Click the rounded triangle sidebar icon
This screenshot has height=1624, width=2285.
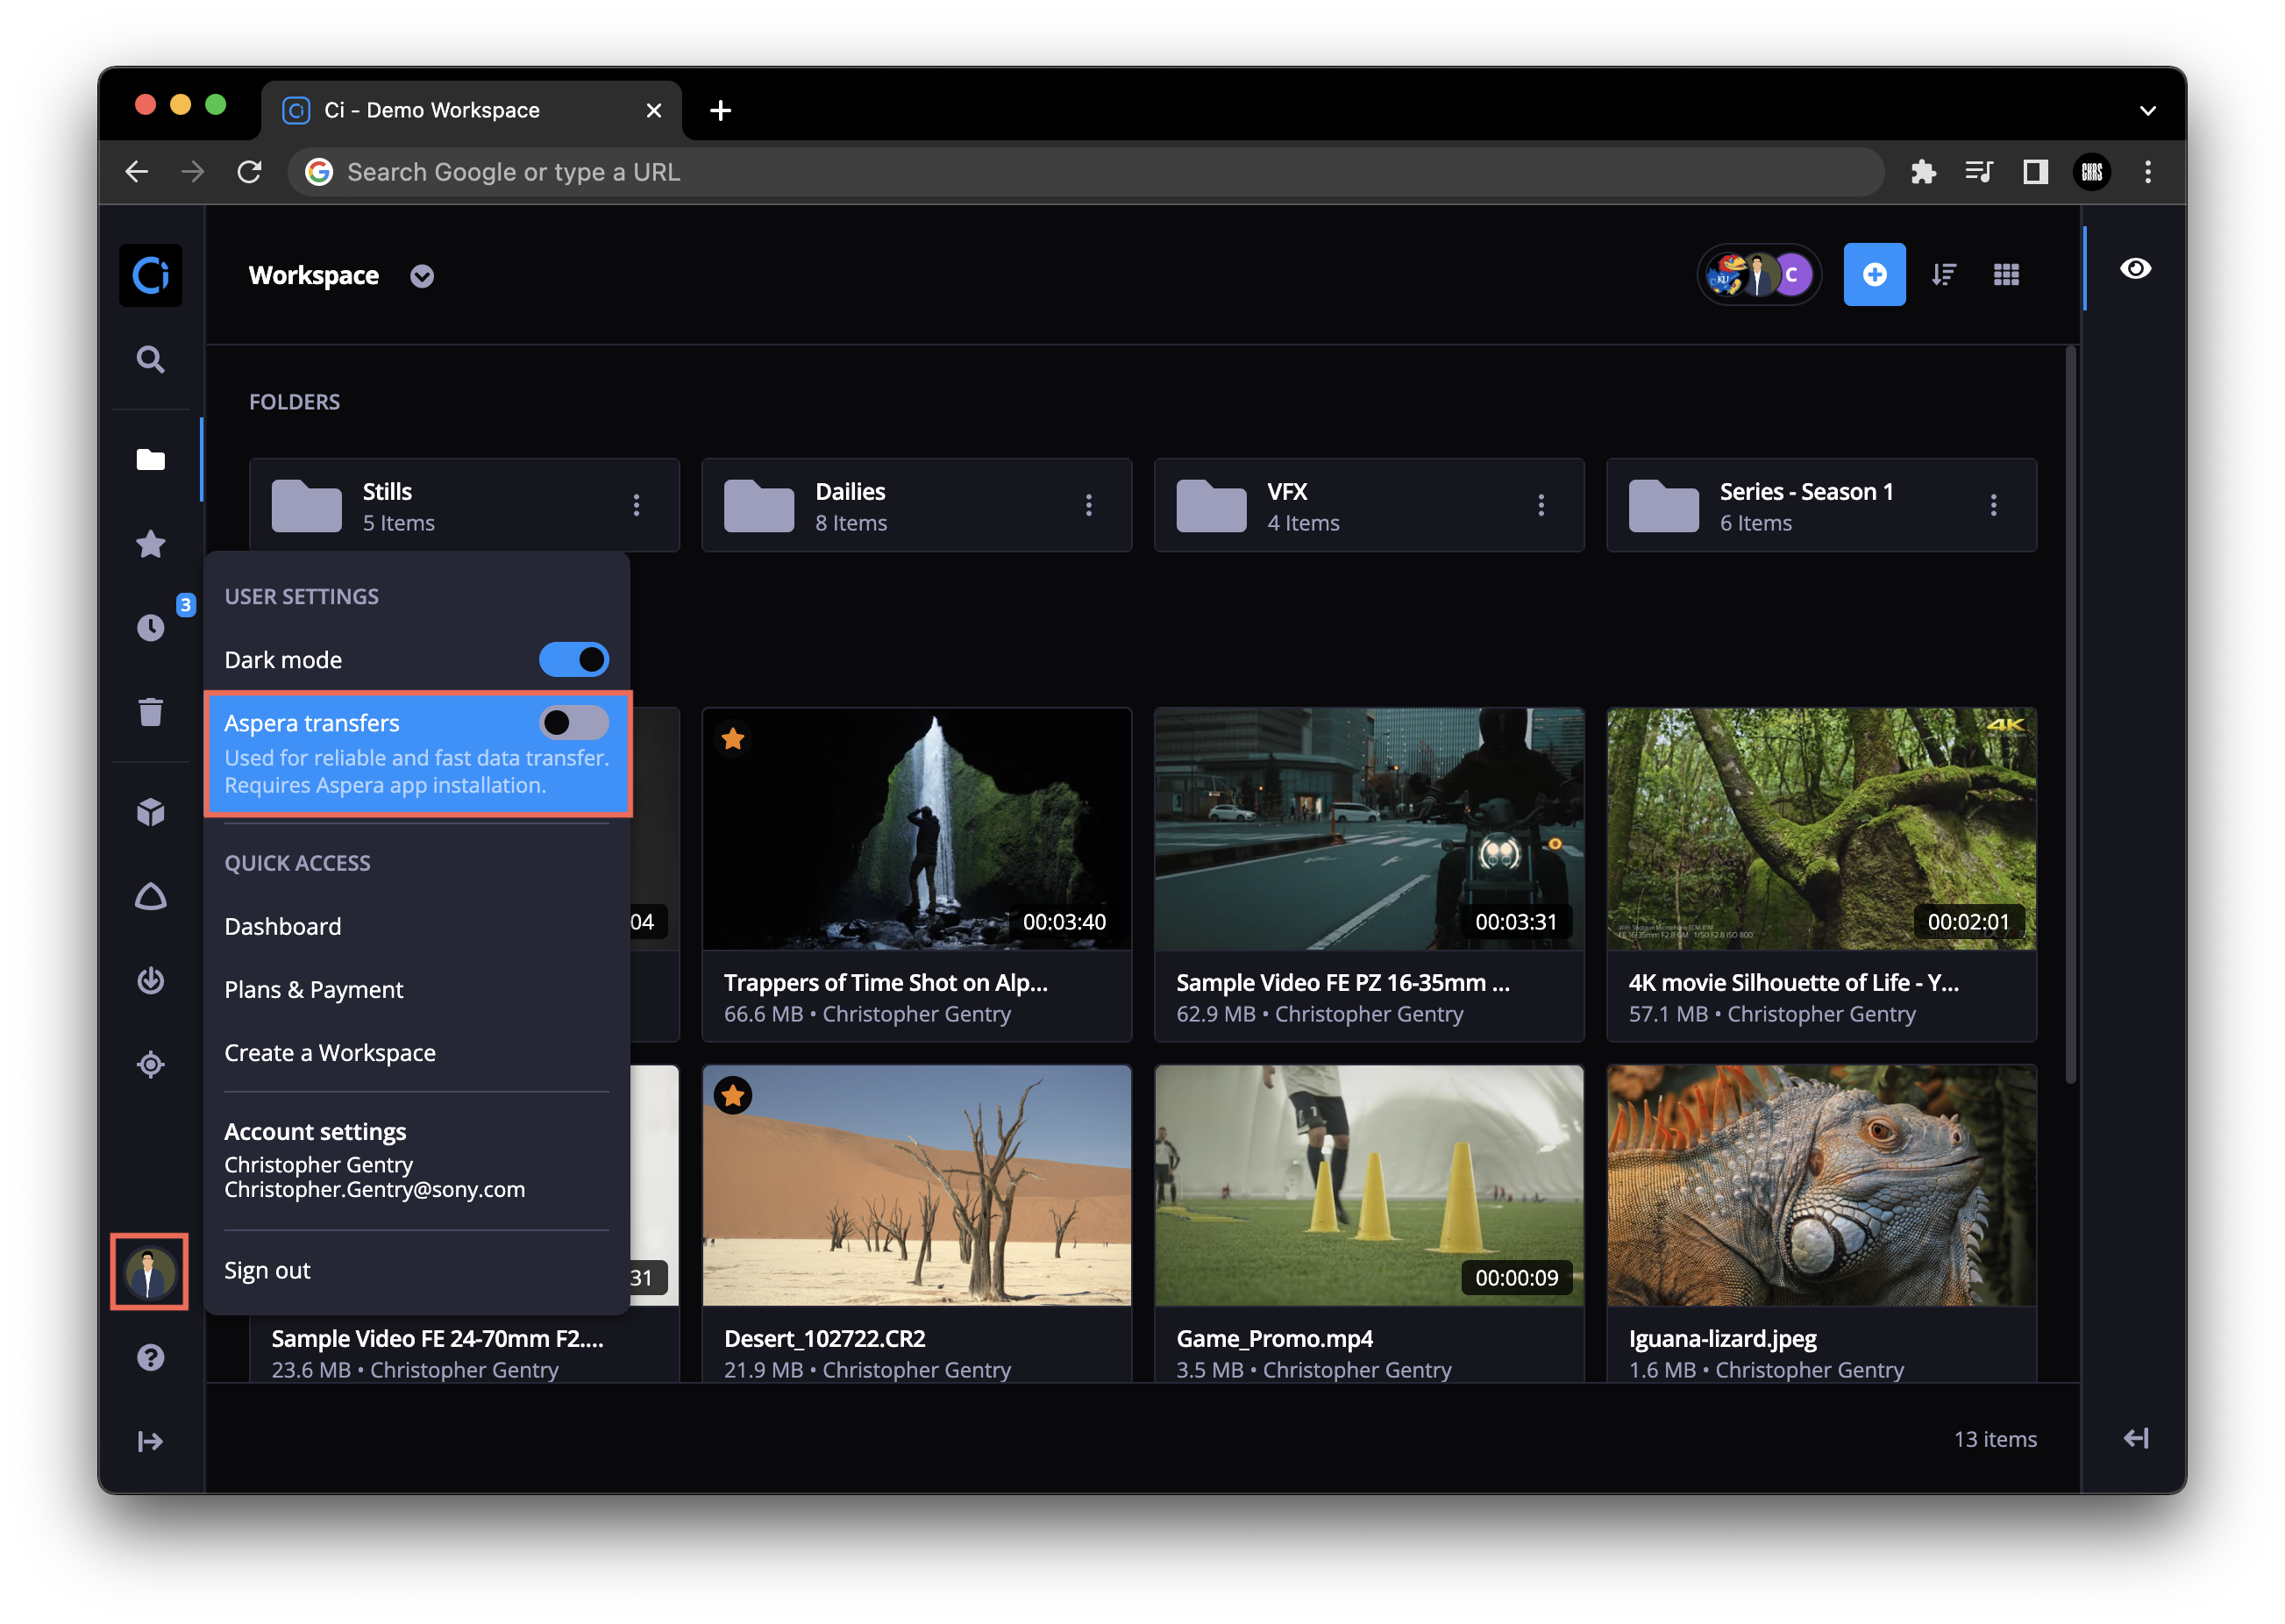coord(151,896)
